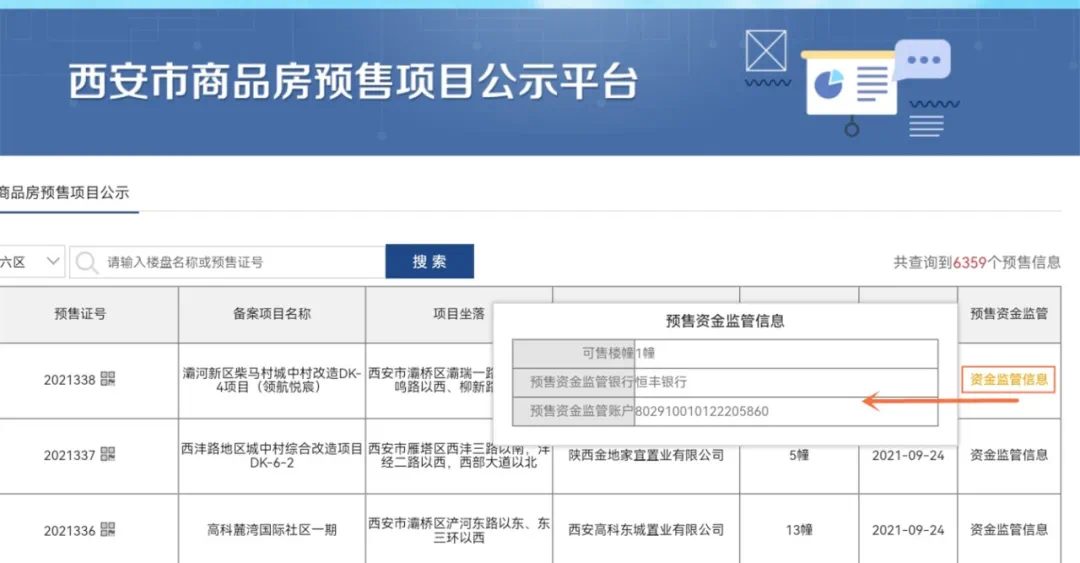The height and width of the screenshot is (563, 1080).
Task: Click the 预售资金监管 column header
Action: coord(1009,314)
